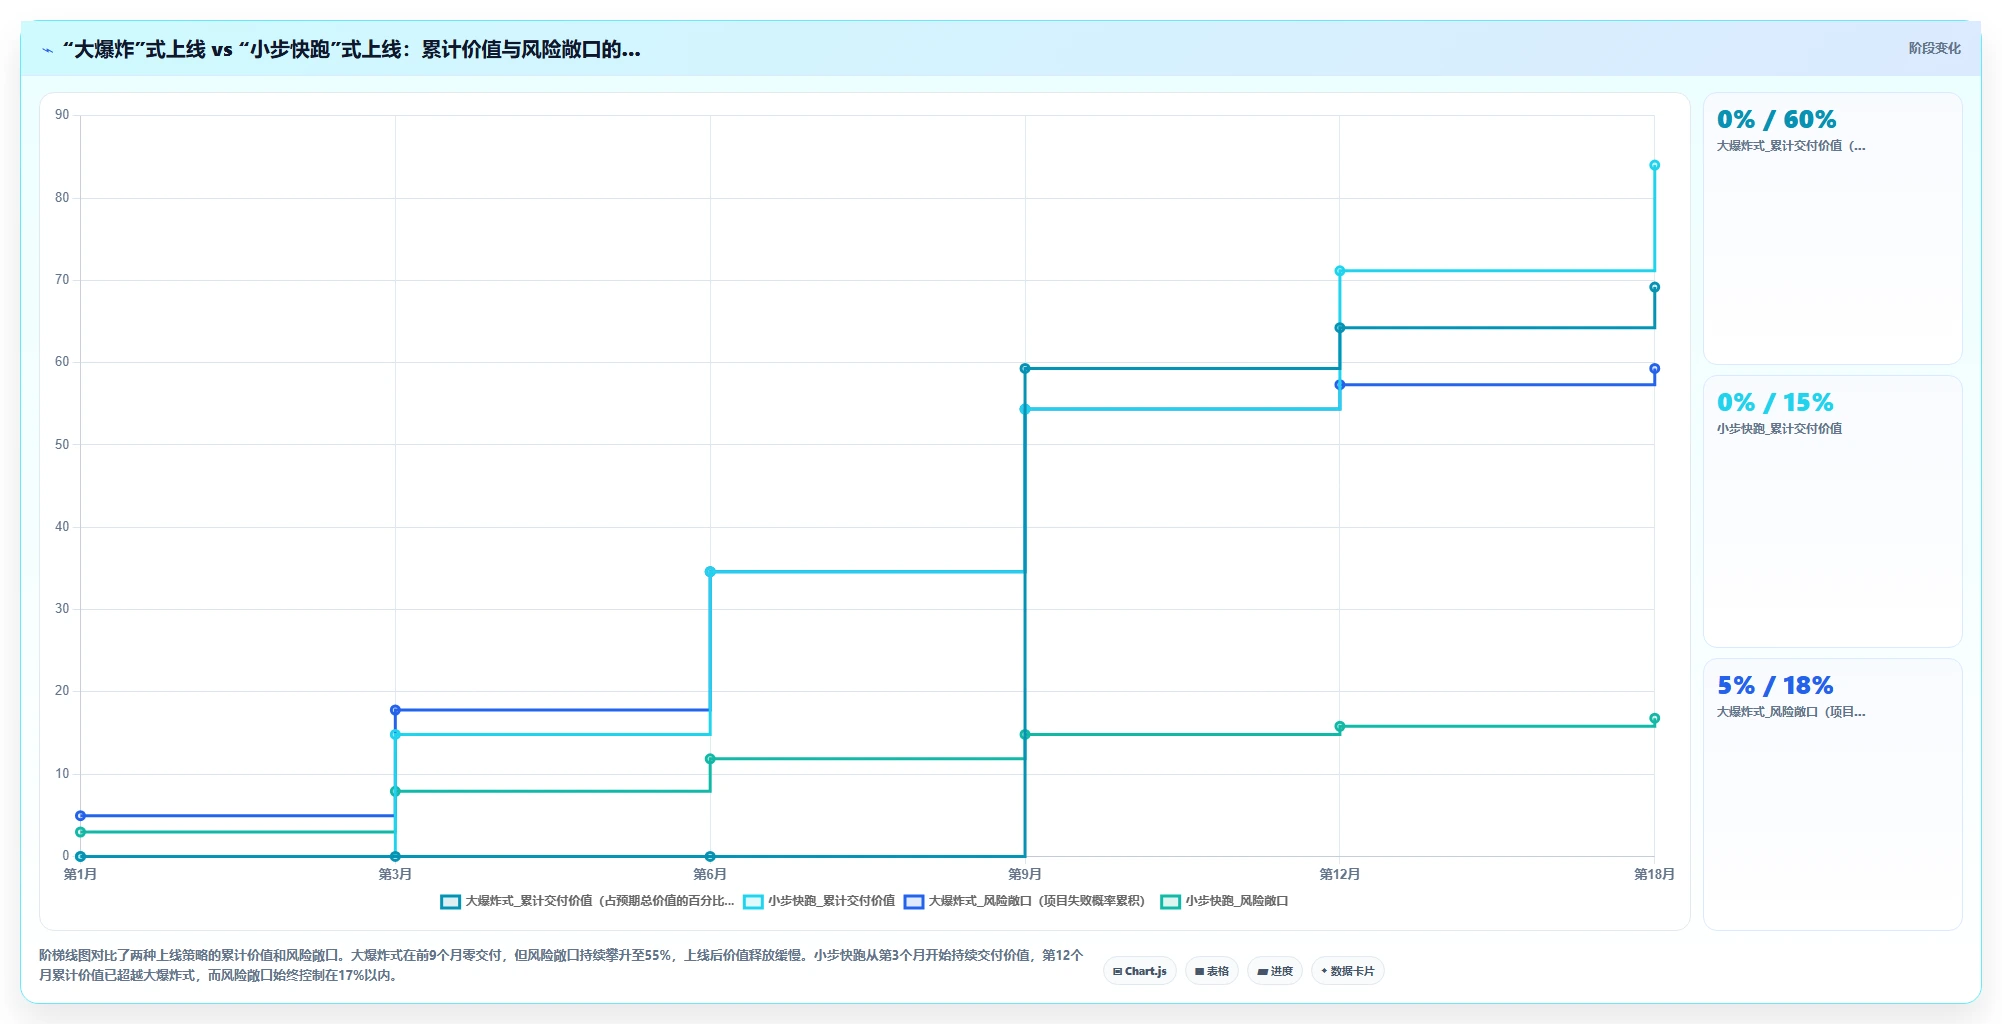Select the 小步快跑 value point at 第9月 (54)

point(1025,409)
